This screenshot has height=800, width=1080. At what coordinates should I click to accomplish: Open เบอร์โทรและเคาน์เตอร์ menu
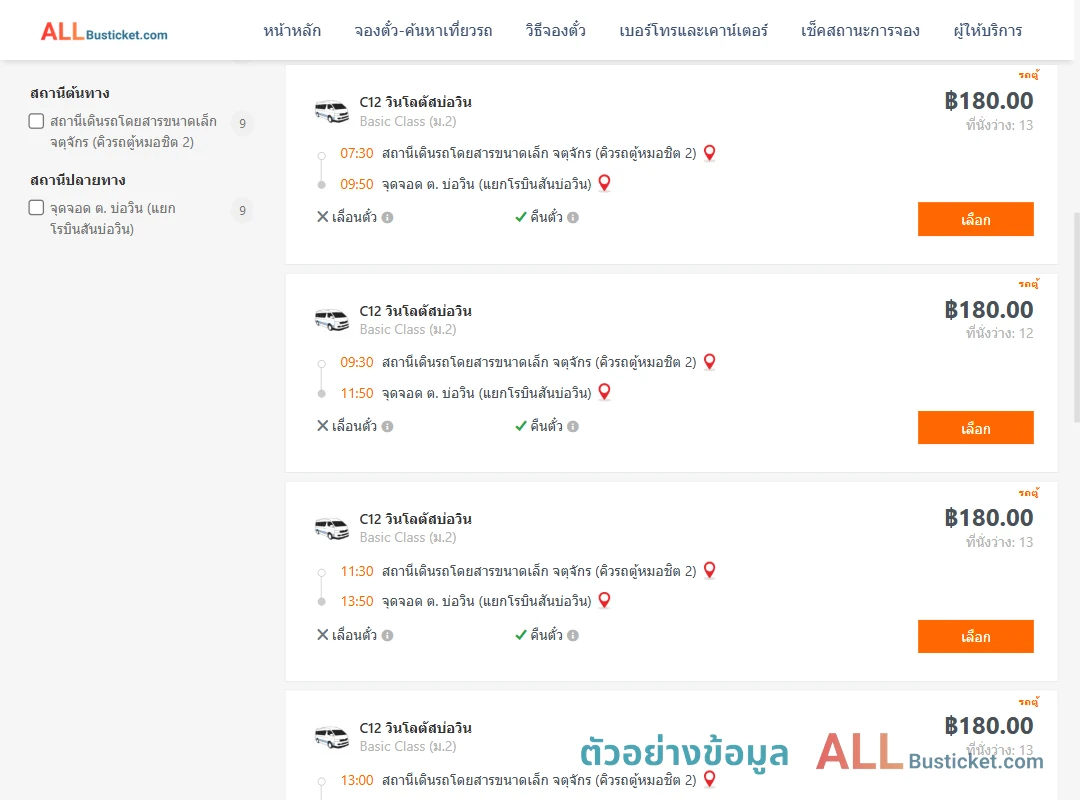pyautogui.click(x=693, y=31)
